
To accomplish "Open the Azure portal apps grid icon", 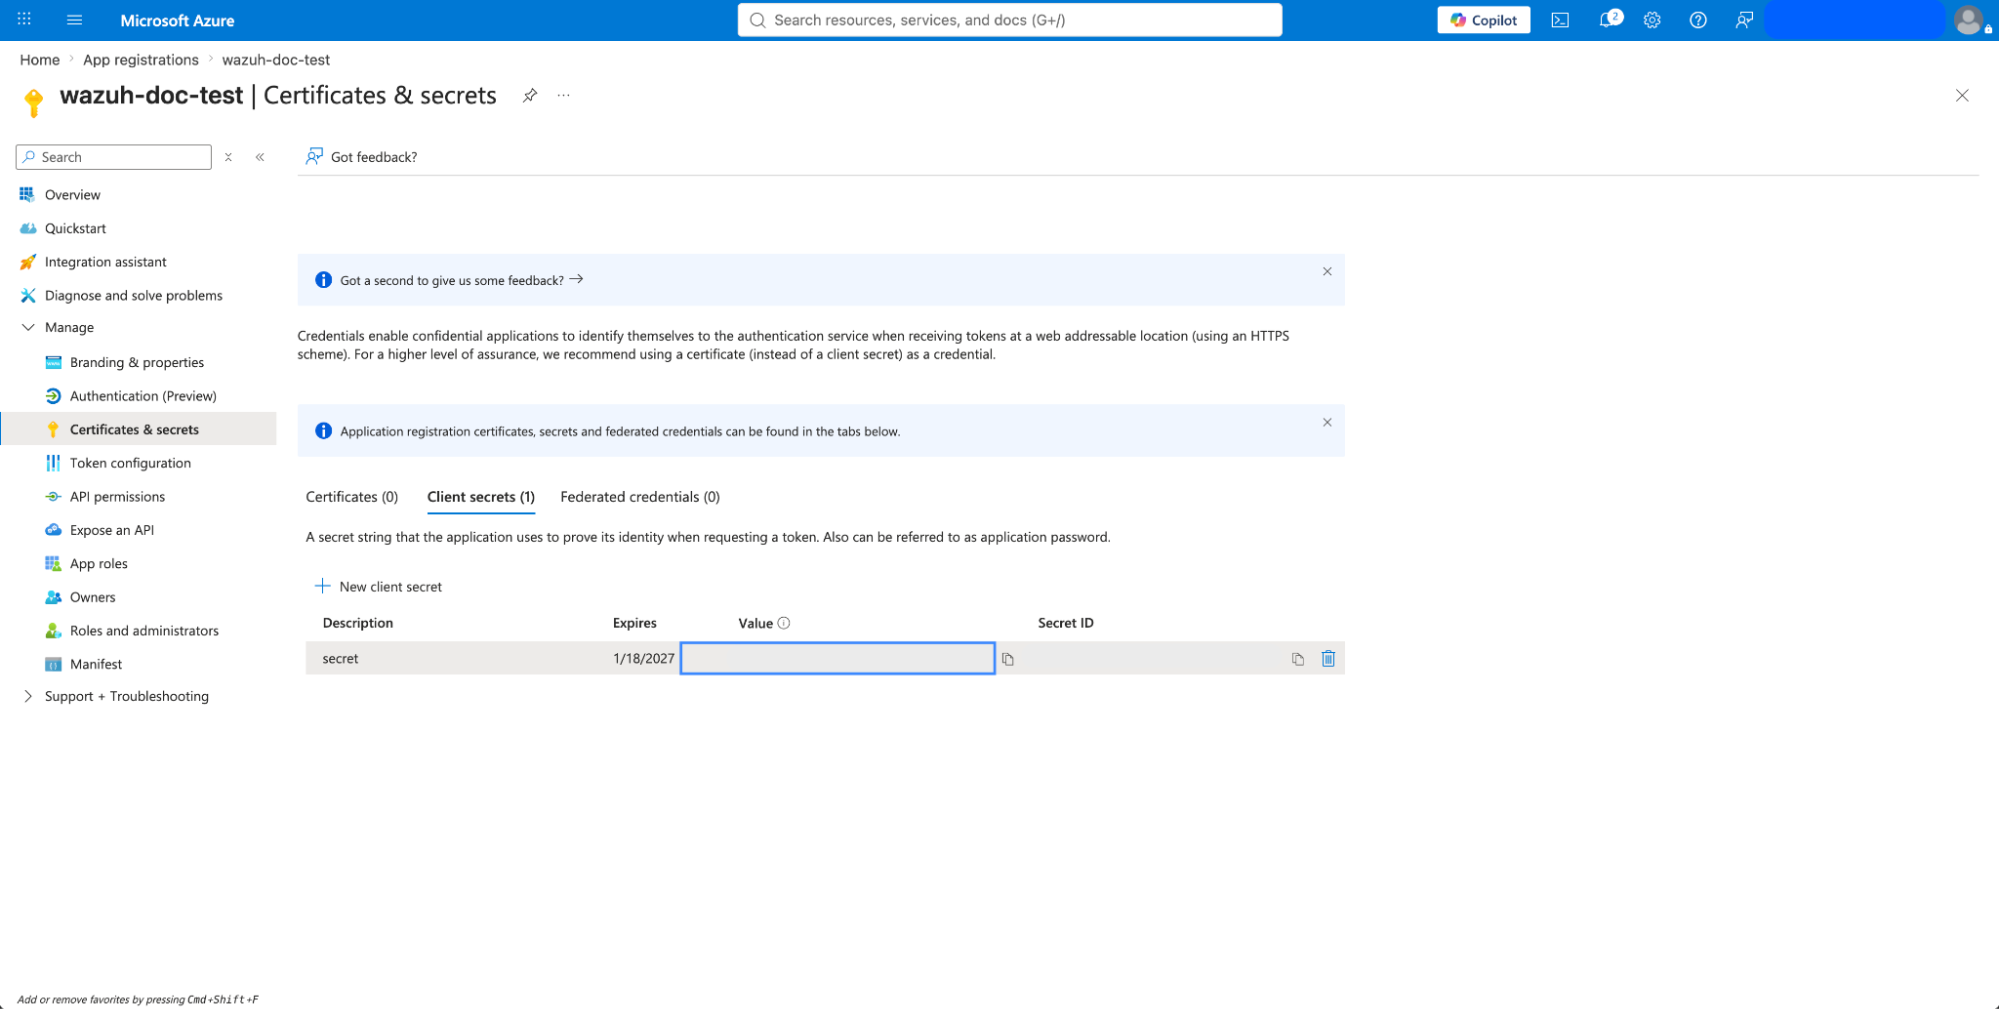I will pos(24,19).
